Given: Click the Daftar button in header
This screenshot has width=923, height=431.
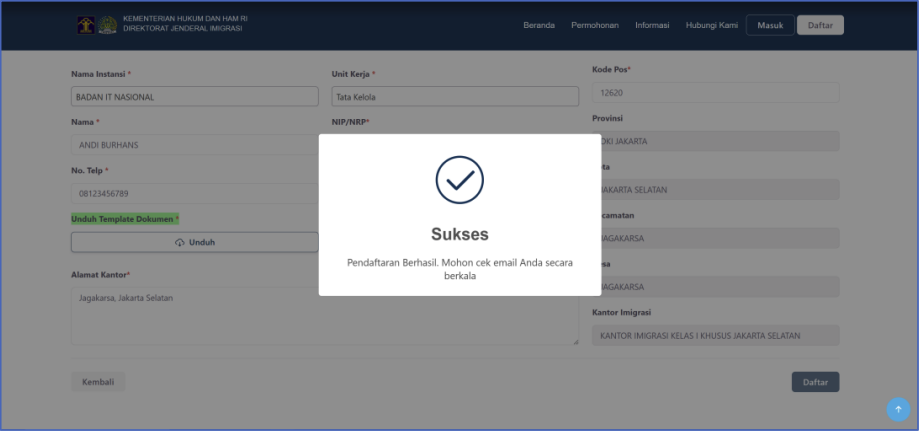Looking at the screenshot, I should click(x=820, y=25).
